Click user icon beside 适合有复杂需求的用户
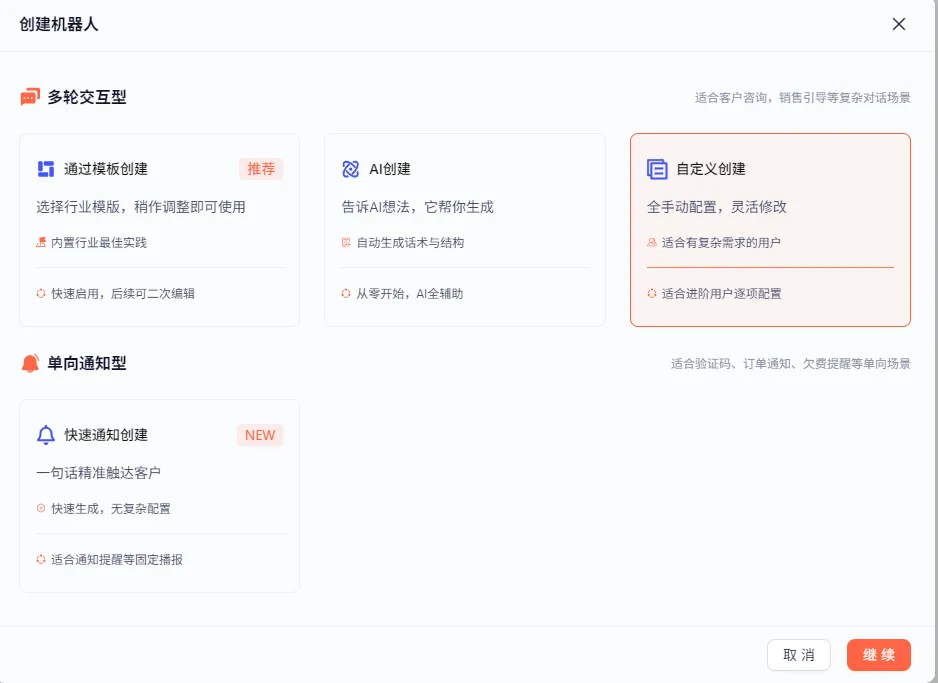Image resolution: width=938 pixels, height=683 pixels. pos(651,242)
